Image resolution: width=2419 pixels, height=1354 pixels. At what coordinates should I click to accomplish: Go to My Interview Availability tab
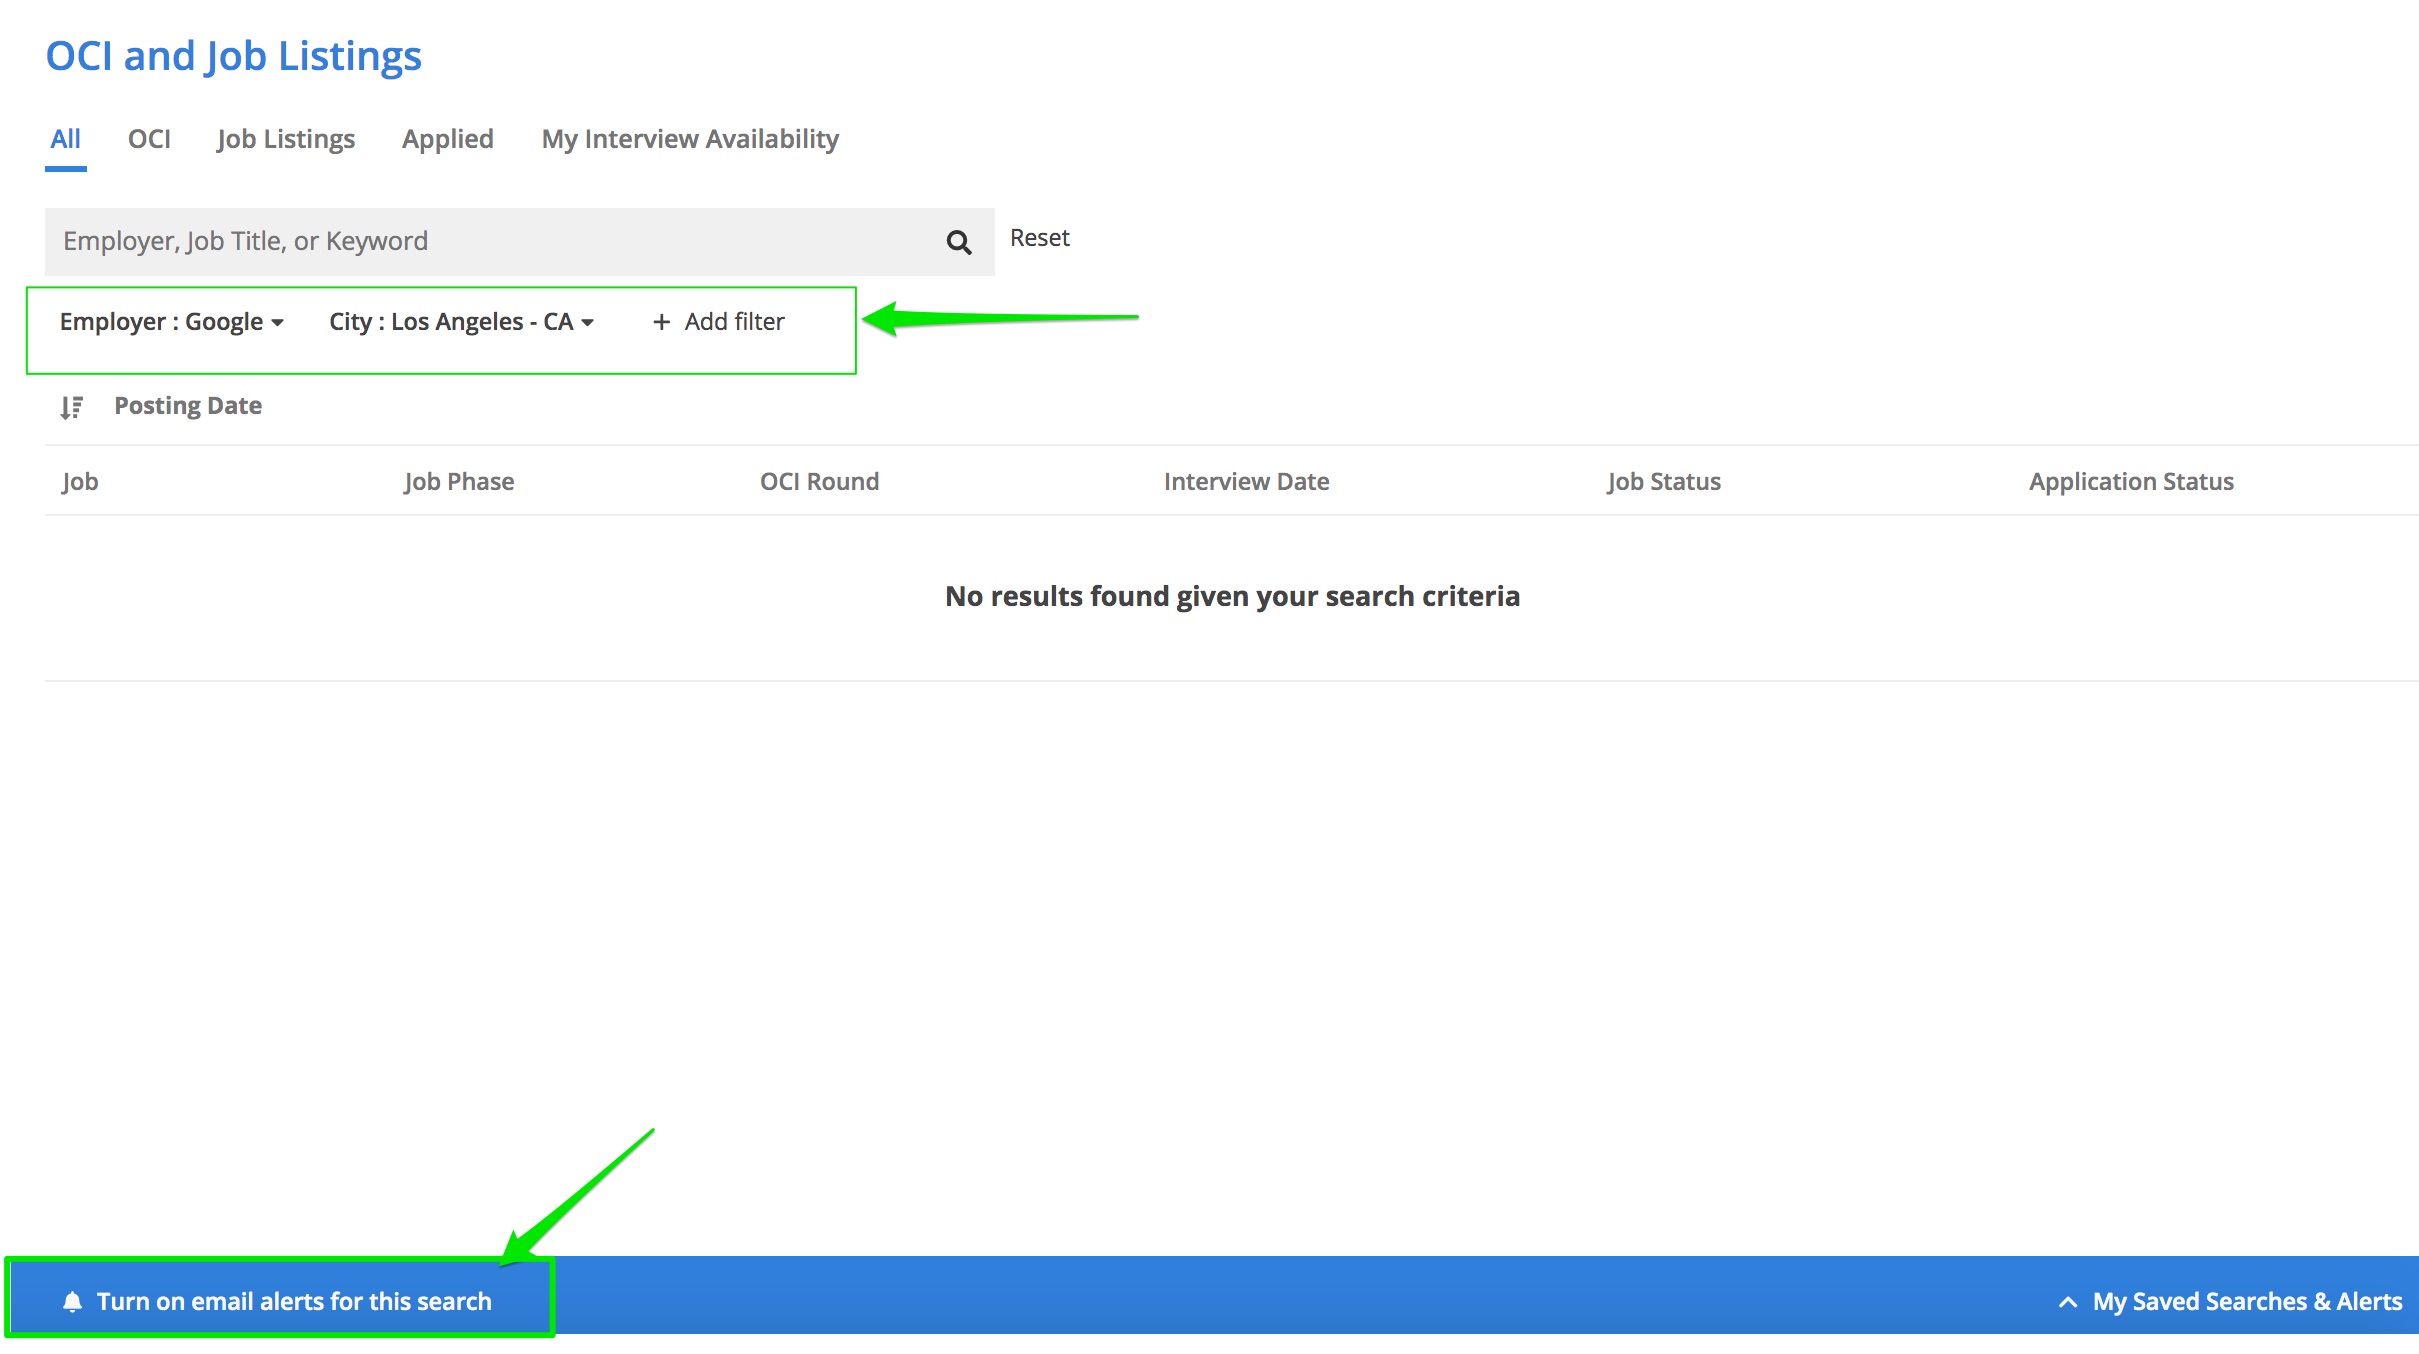pos(690,139)
